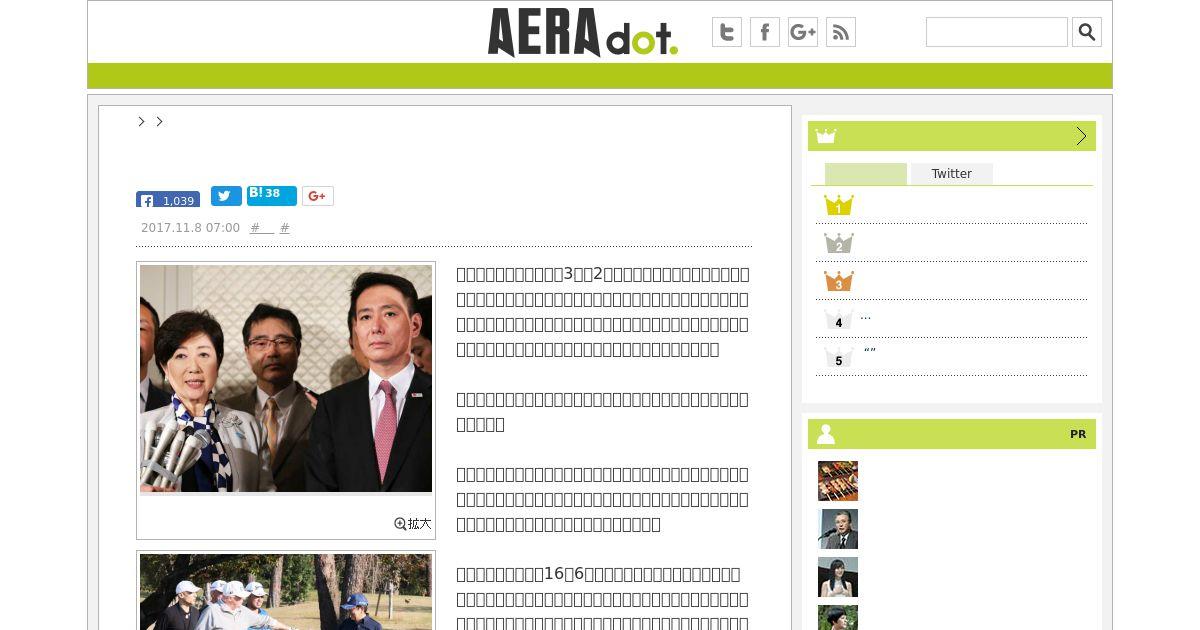Image resolution: width=1200 pixels, height=630 pixels.
Task: Open PR item with man at microphone
Action: point(838,529)
